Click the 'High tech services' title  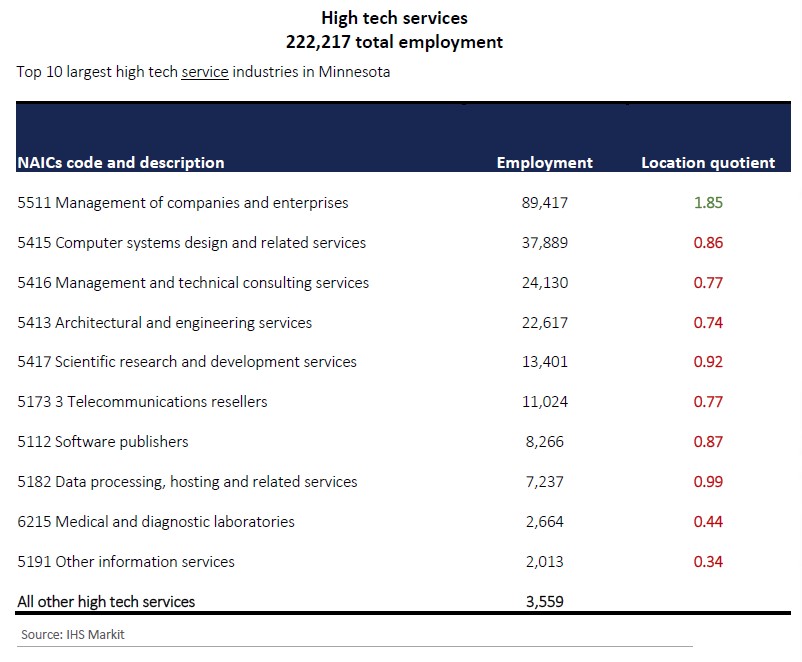tap(394, 18)
